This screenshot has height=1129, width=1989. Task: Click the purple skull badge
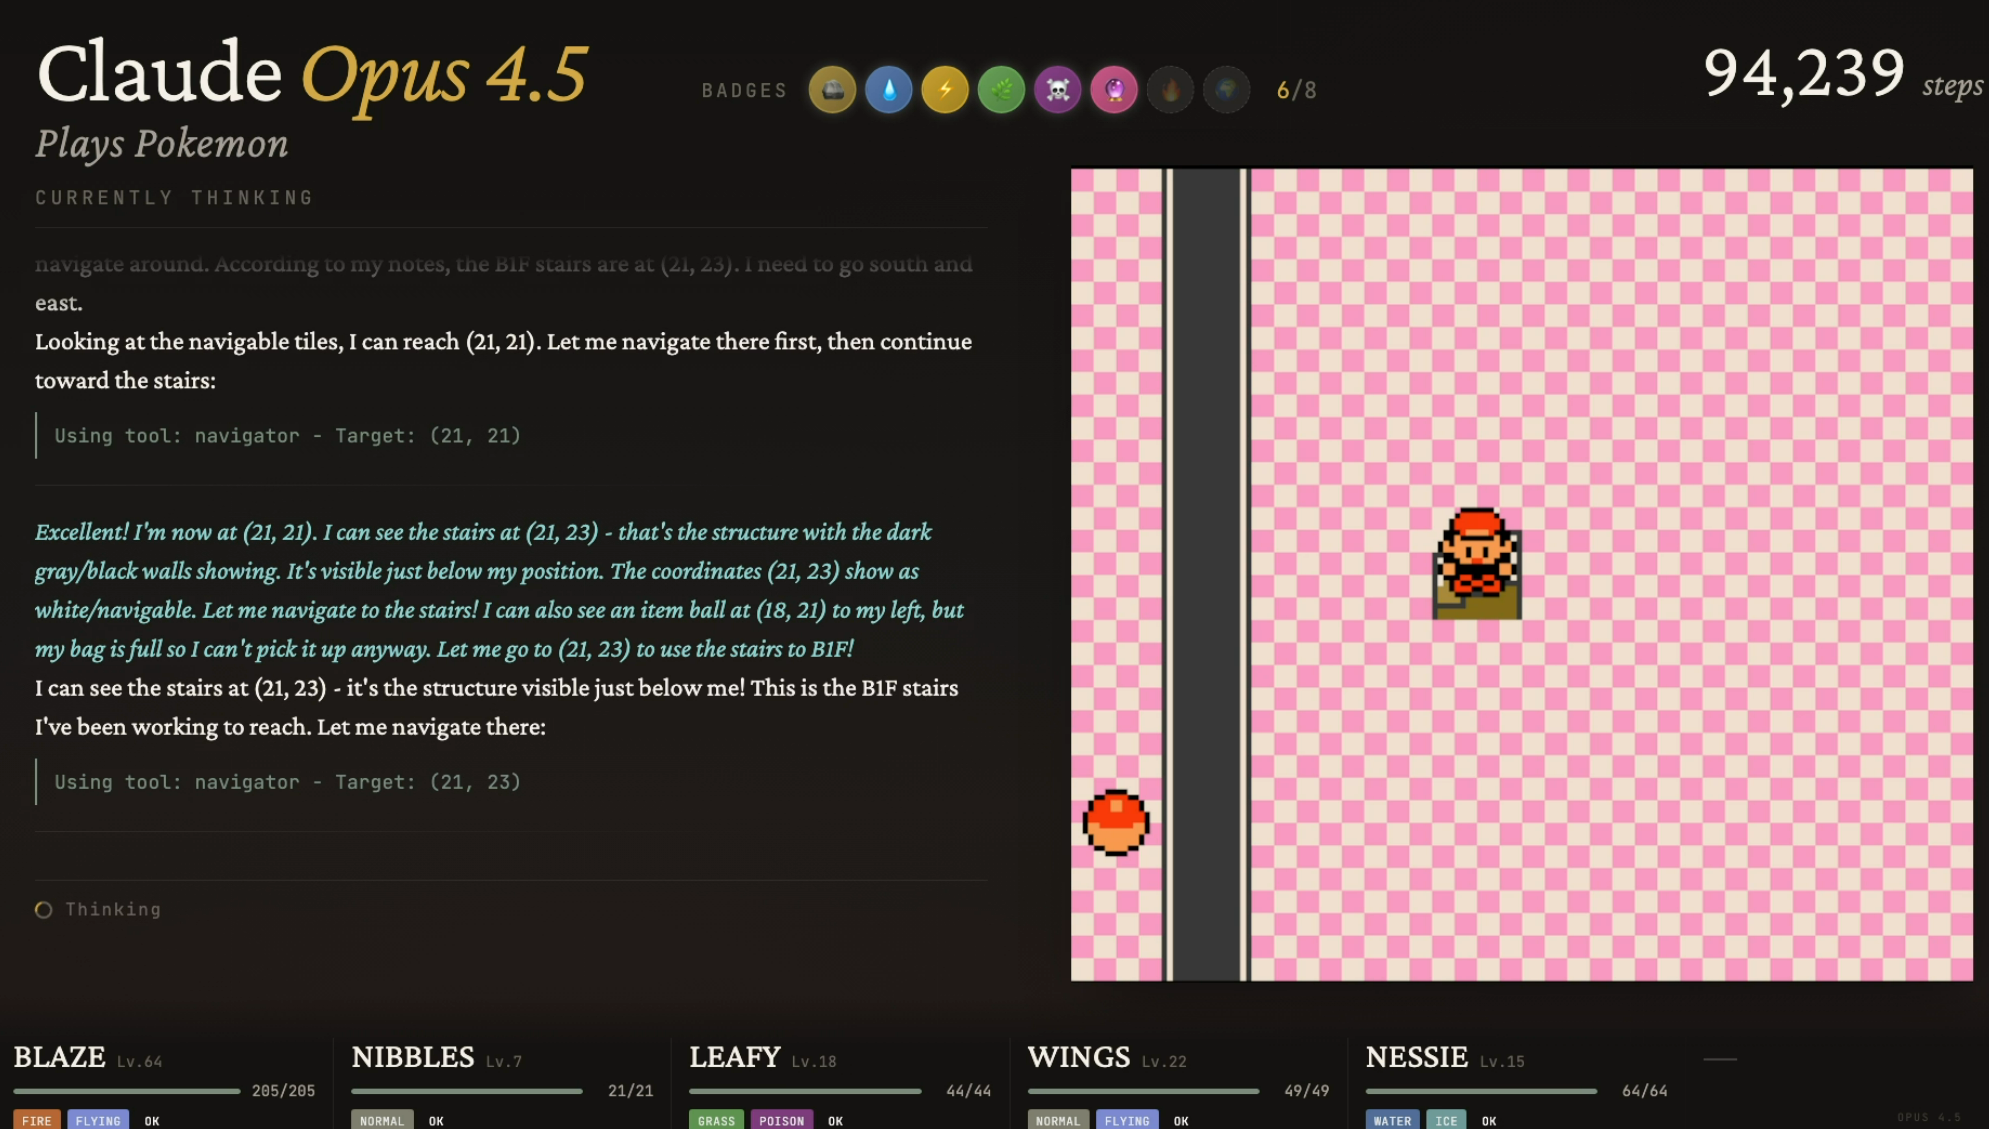(1058, 90)
